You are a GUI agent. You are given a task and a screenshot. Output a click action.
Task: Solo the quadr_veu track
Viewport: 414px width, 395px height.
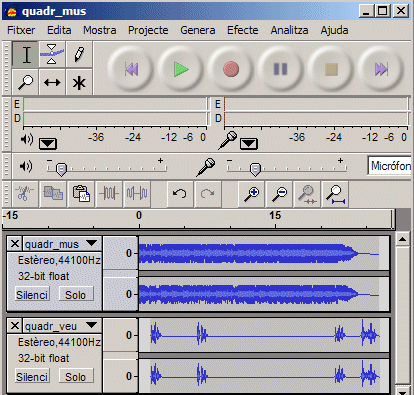pyautogui.click(x=76, y=377)
